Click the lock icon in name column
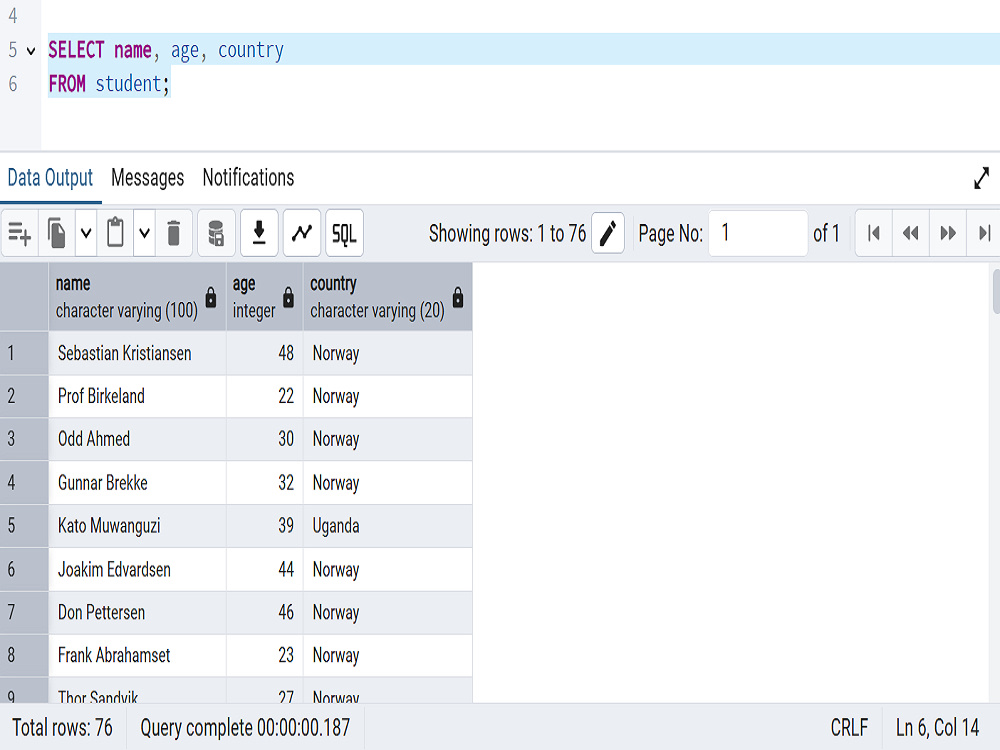The image size is (1000, 750). [x=211, y=297]
